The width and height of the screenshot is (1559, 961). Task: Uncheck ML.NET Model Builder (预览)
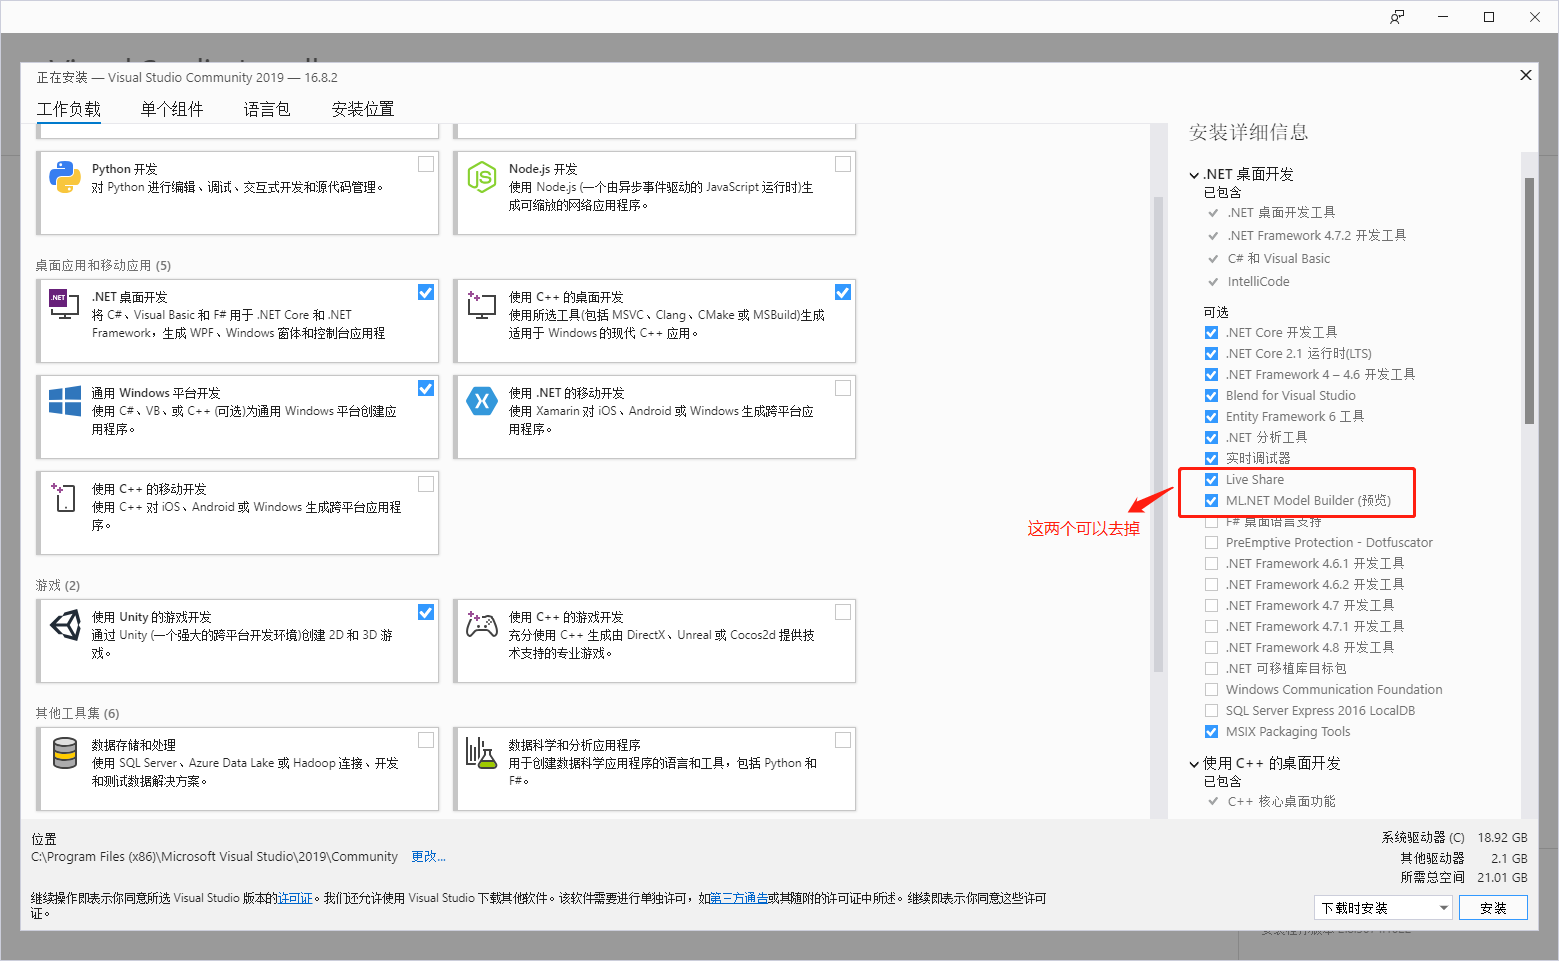point(1211,500)
